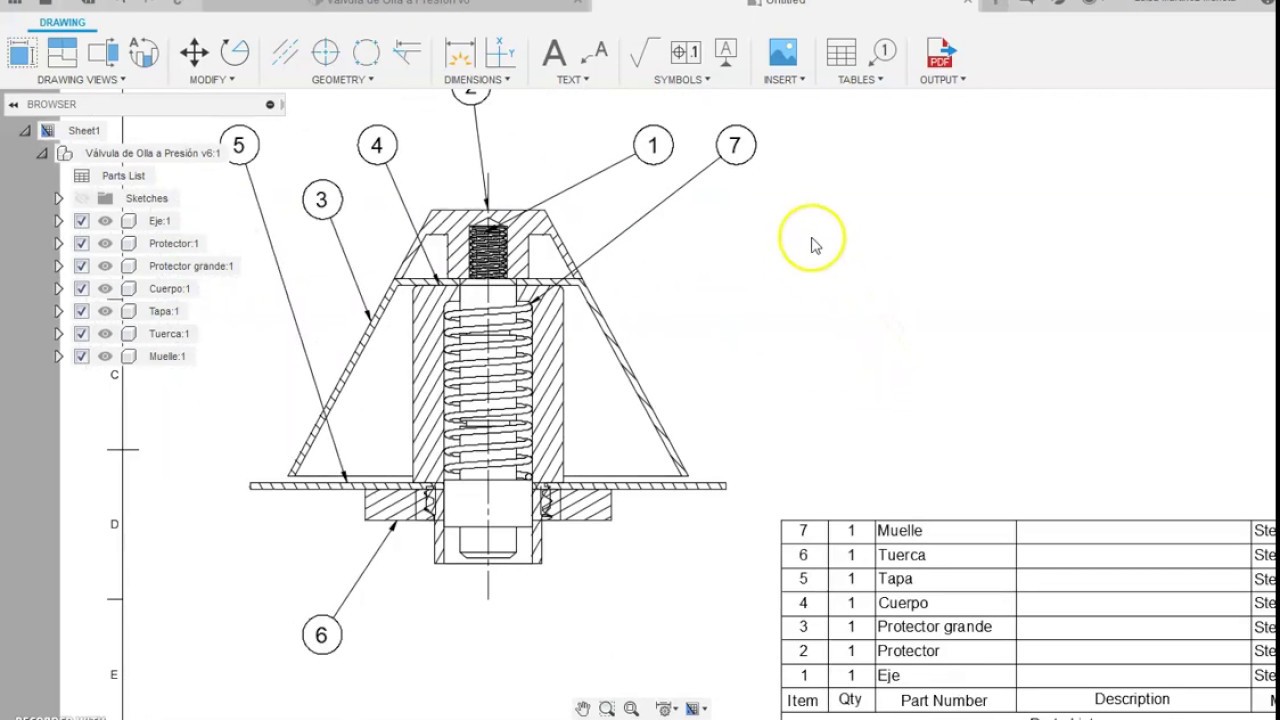The width and height of the screenshot is (1280, 720).
Task: Select the Datum Identifier symbol tool
Action: point(726,52)
